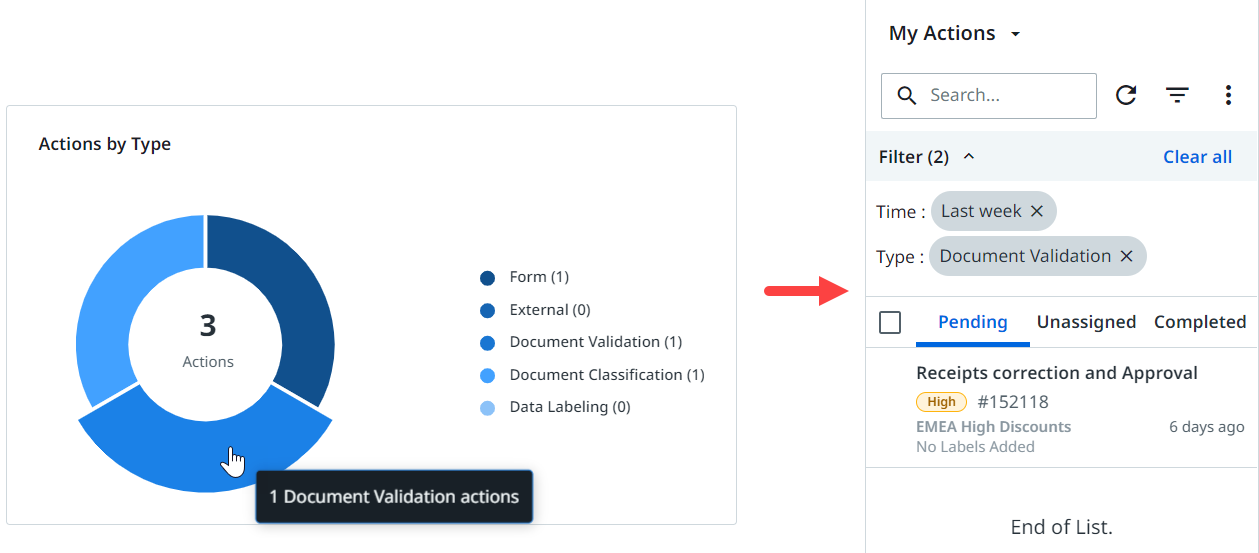Switch to the Unassigned tab
Screen dimensions: 1259x553
click(1086, 322)
